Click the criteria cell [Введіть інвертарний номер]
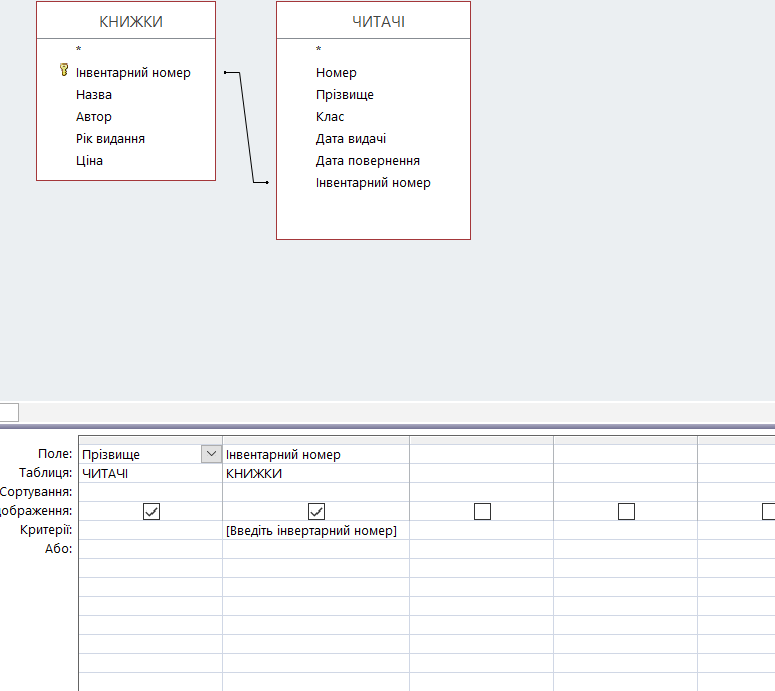The image size is (775, 691). pos(316,530)
